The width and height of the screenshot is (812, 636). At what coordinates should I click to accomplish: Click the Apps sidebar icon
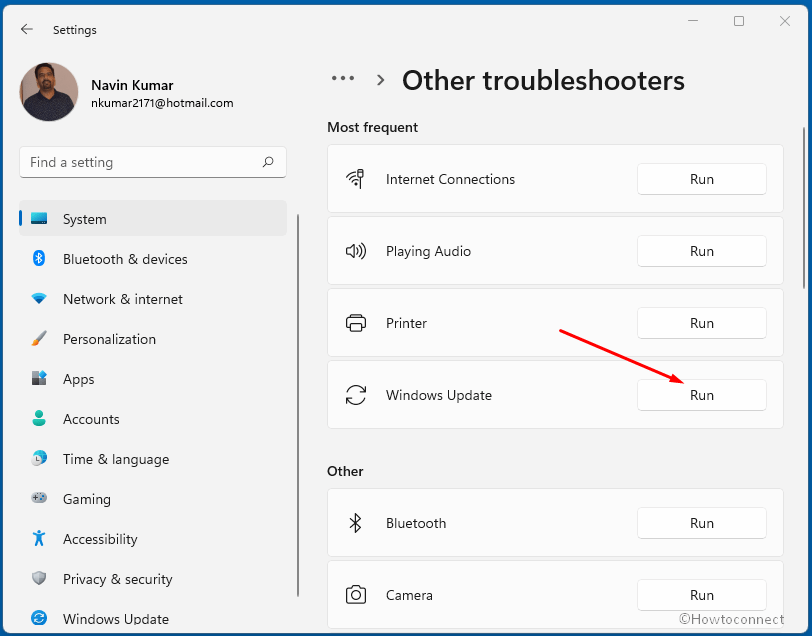coord(39,378)
